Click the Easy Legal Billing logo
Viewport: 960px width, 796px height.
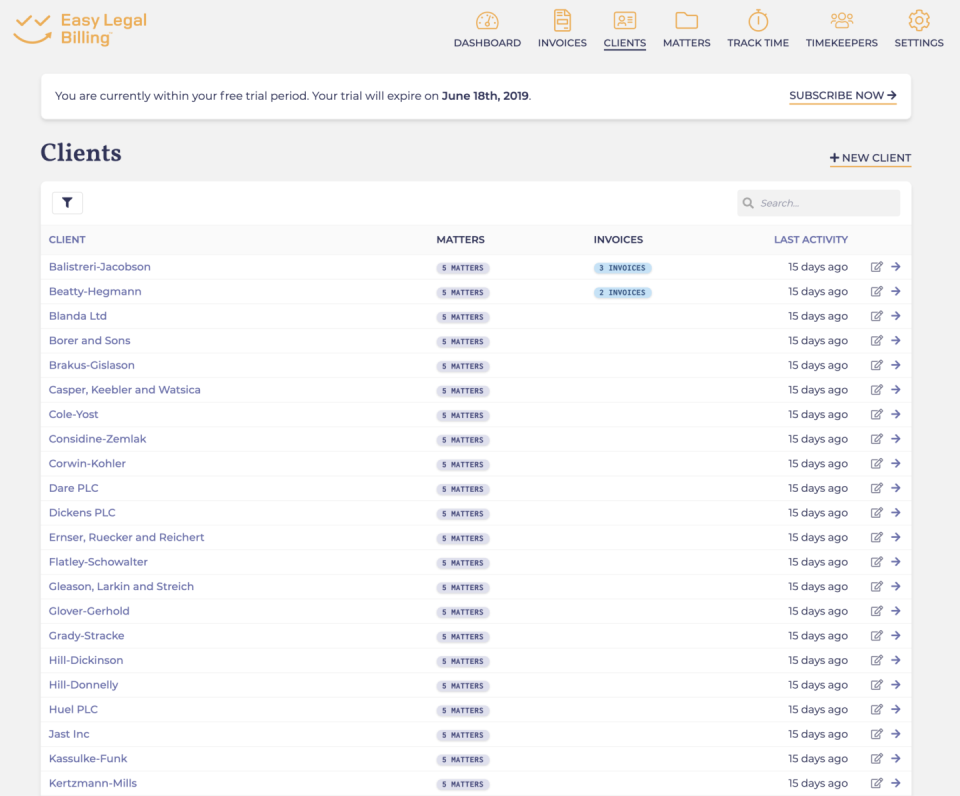click(80, 30)
